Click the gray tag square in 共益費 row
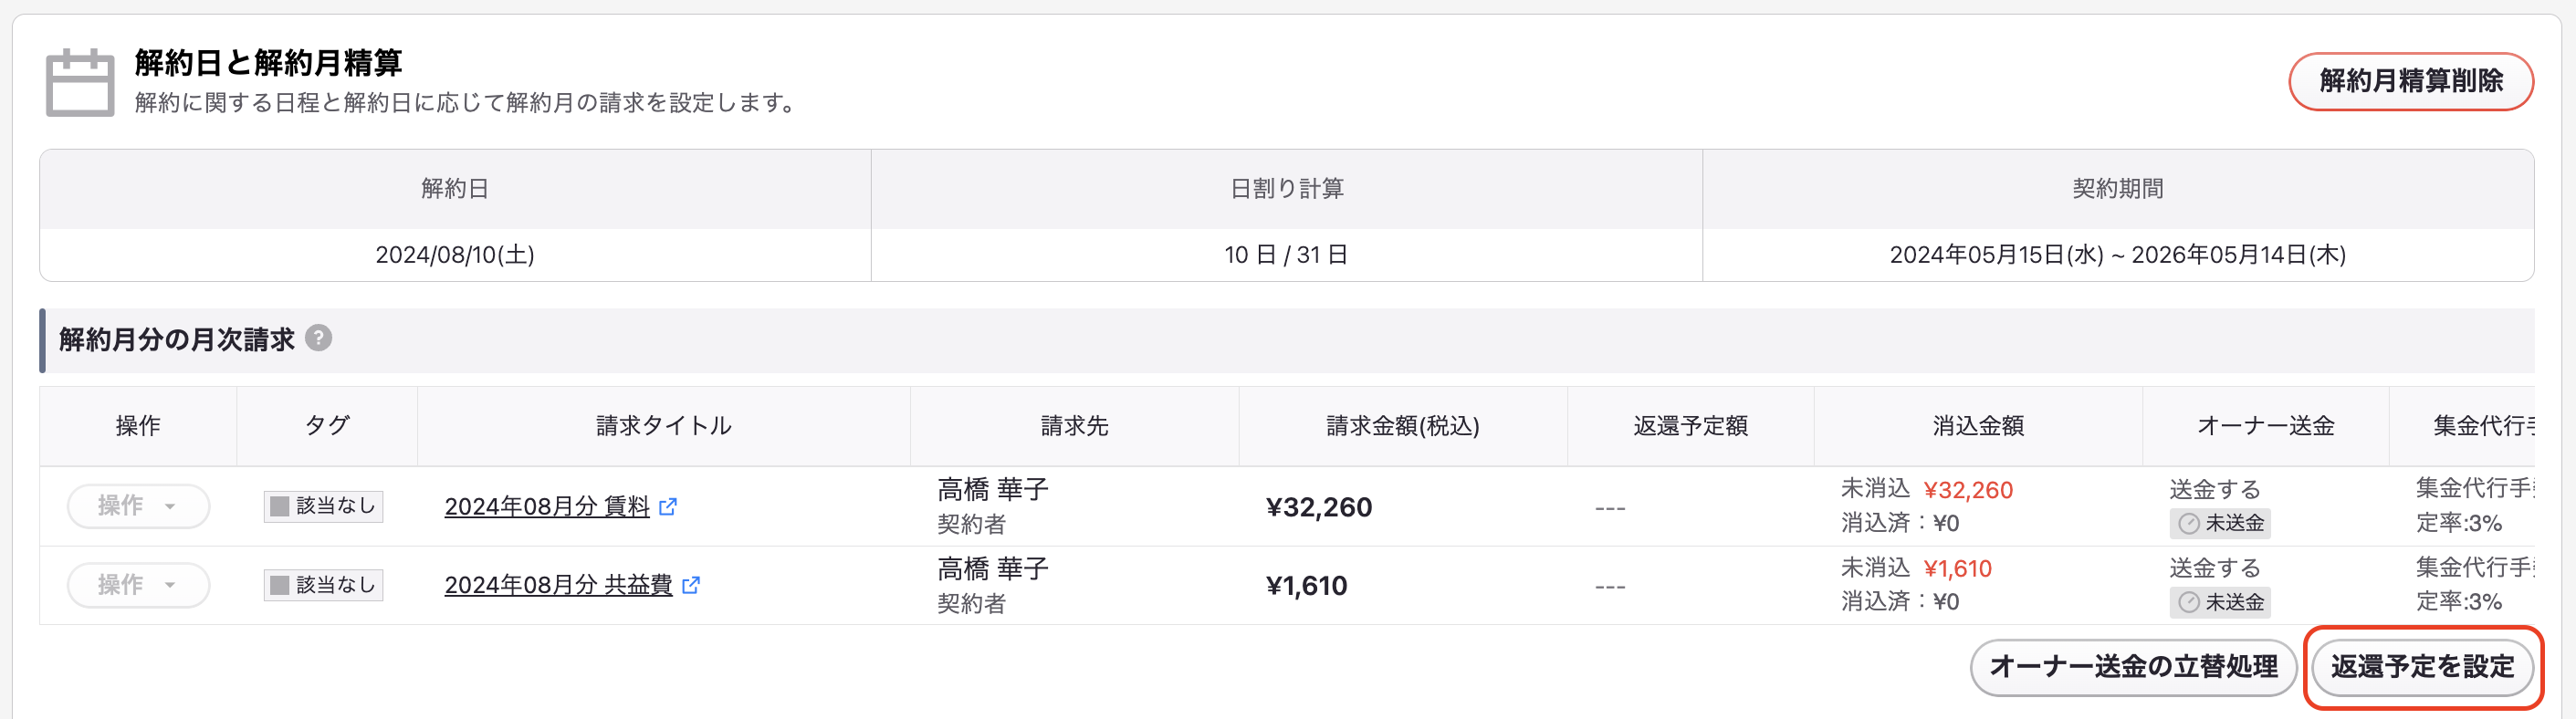 point(280,585)
